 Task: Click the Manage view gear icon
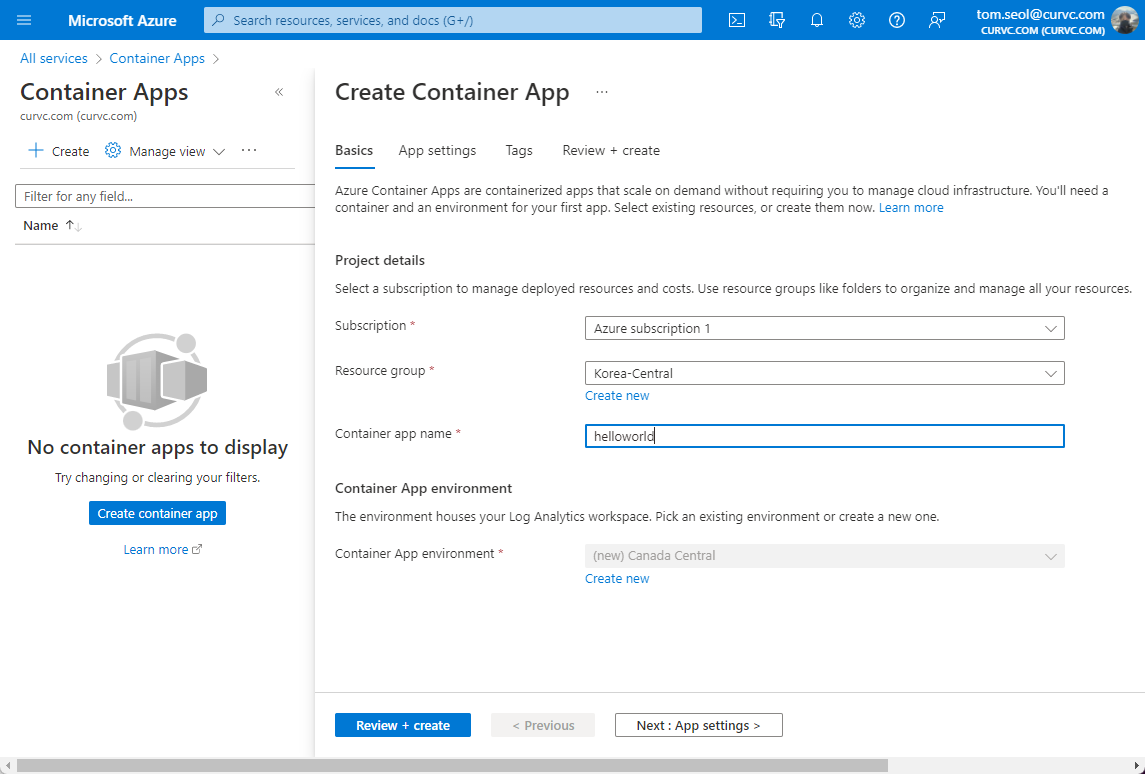click(112, 150)
